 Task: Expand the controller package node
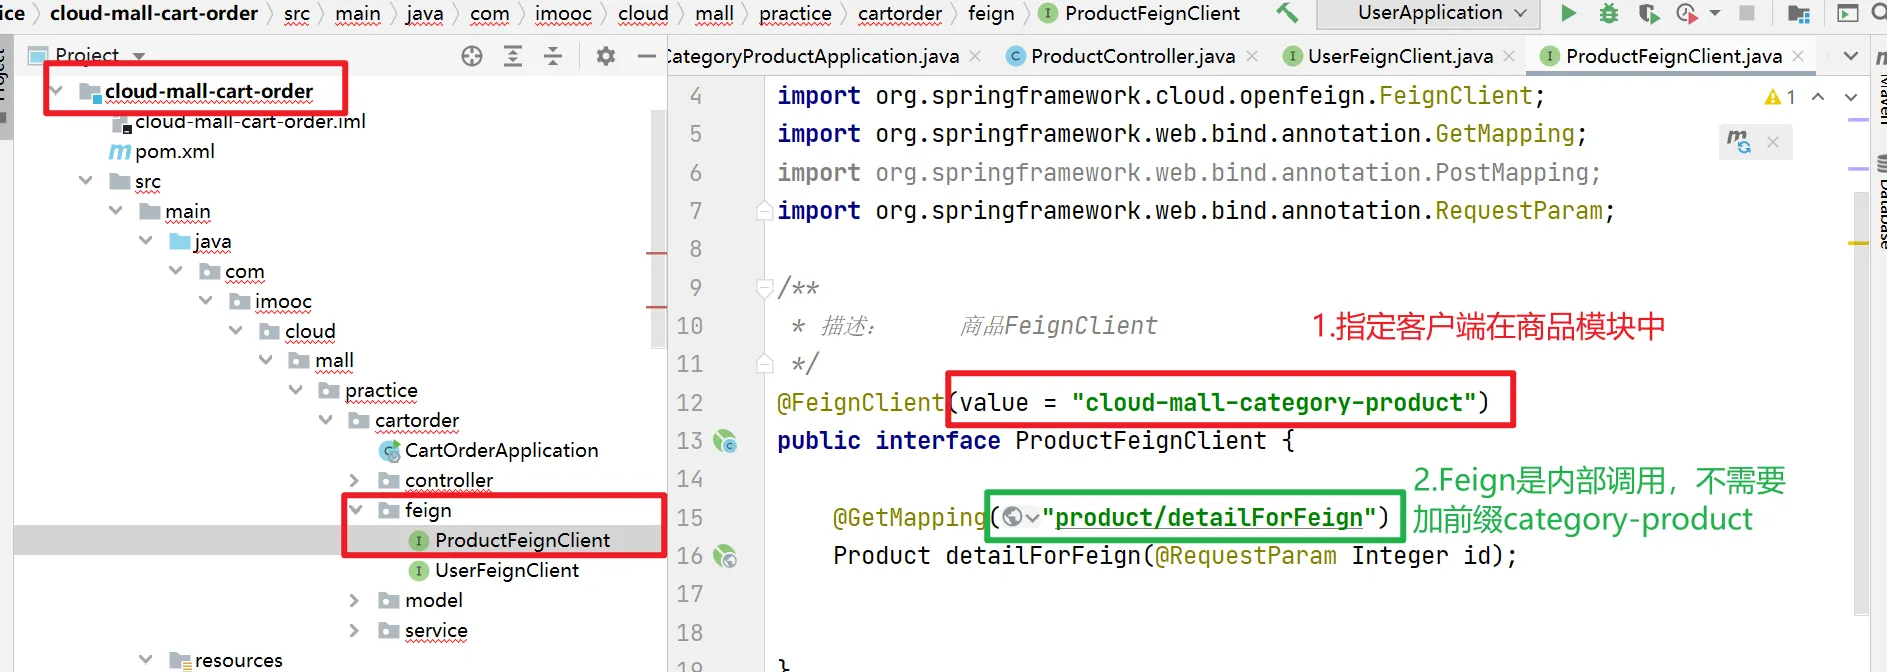(354, 481)
